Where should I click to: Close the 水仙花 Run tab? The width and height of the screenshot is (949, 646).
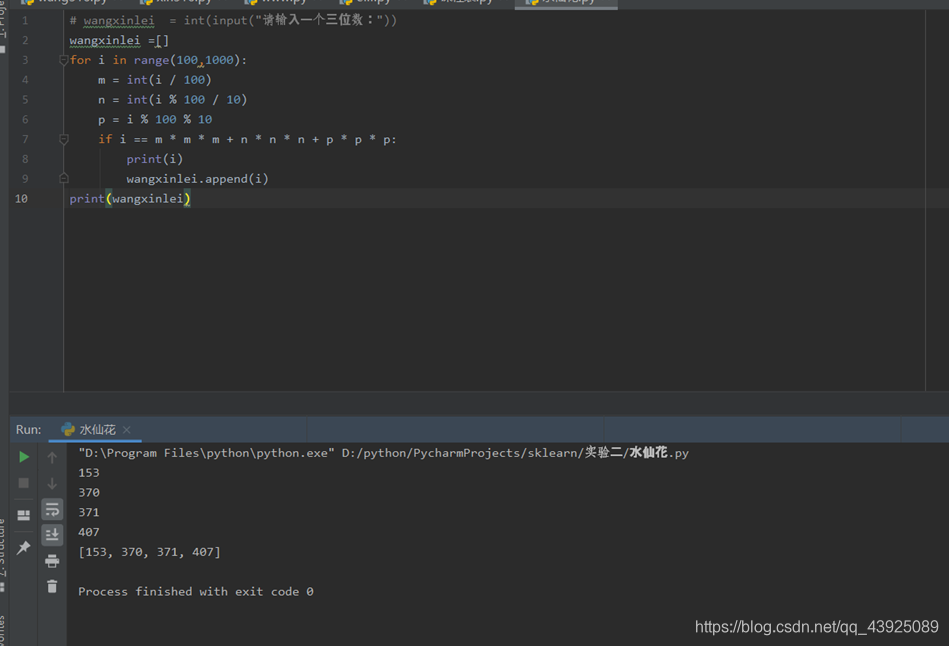(x=126, y=430)
